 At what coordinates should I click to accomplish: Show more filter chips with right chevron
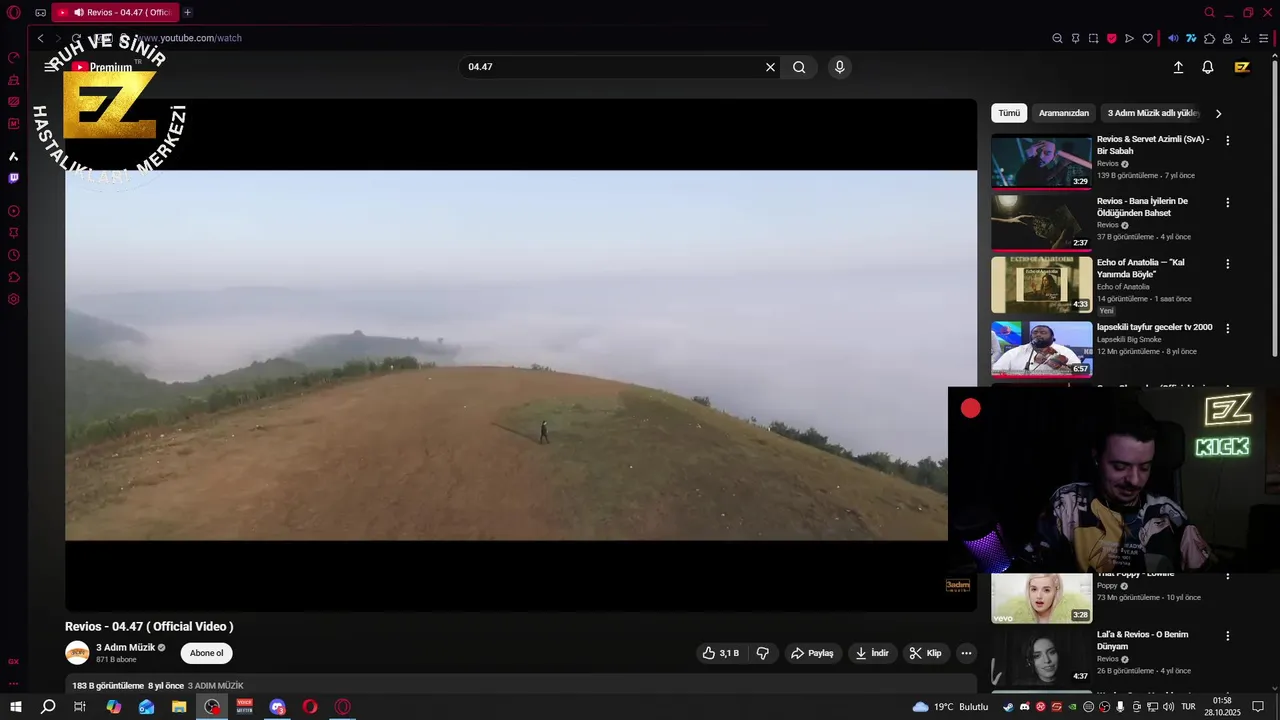(1218, 113)
